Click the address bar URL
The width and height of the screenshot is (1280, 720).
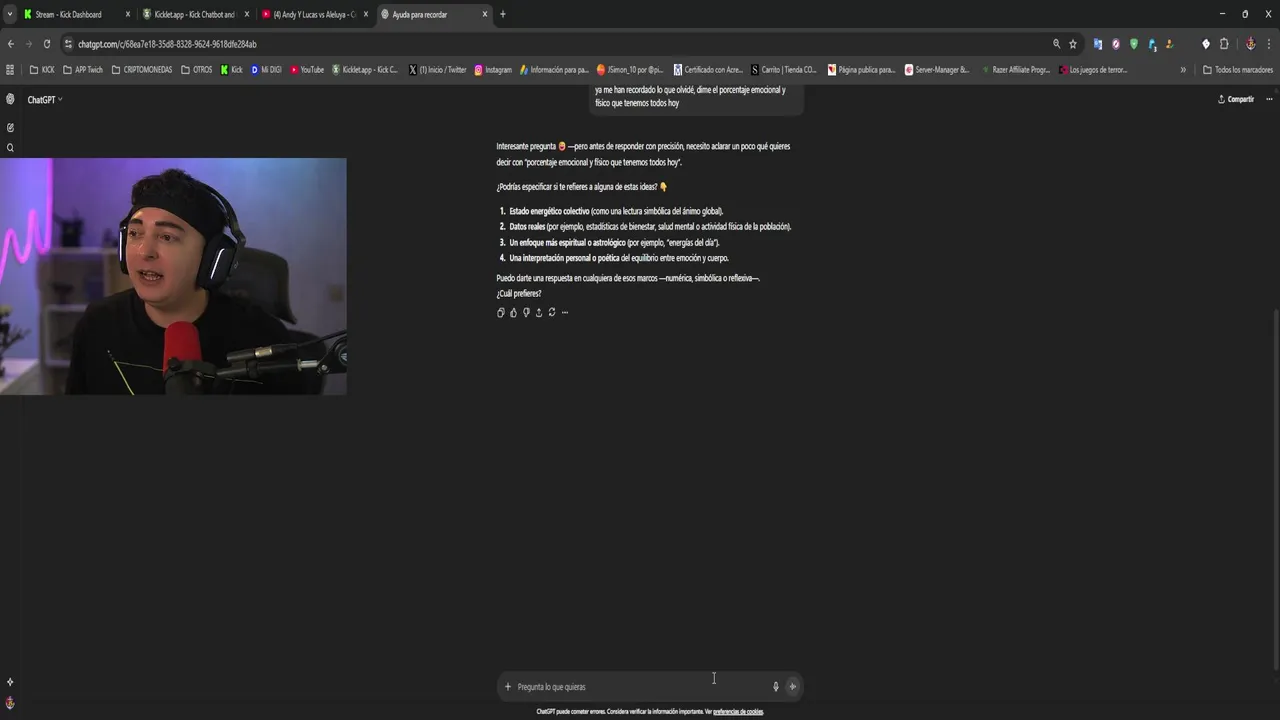pyautogui.click(x=167, y=44)
